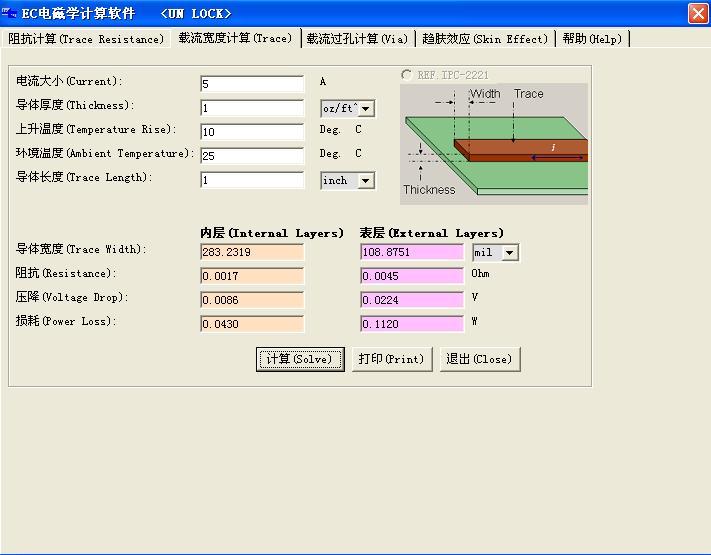
Task: Click the external layer Trace Width result
Action: 412,252
